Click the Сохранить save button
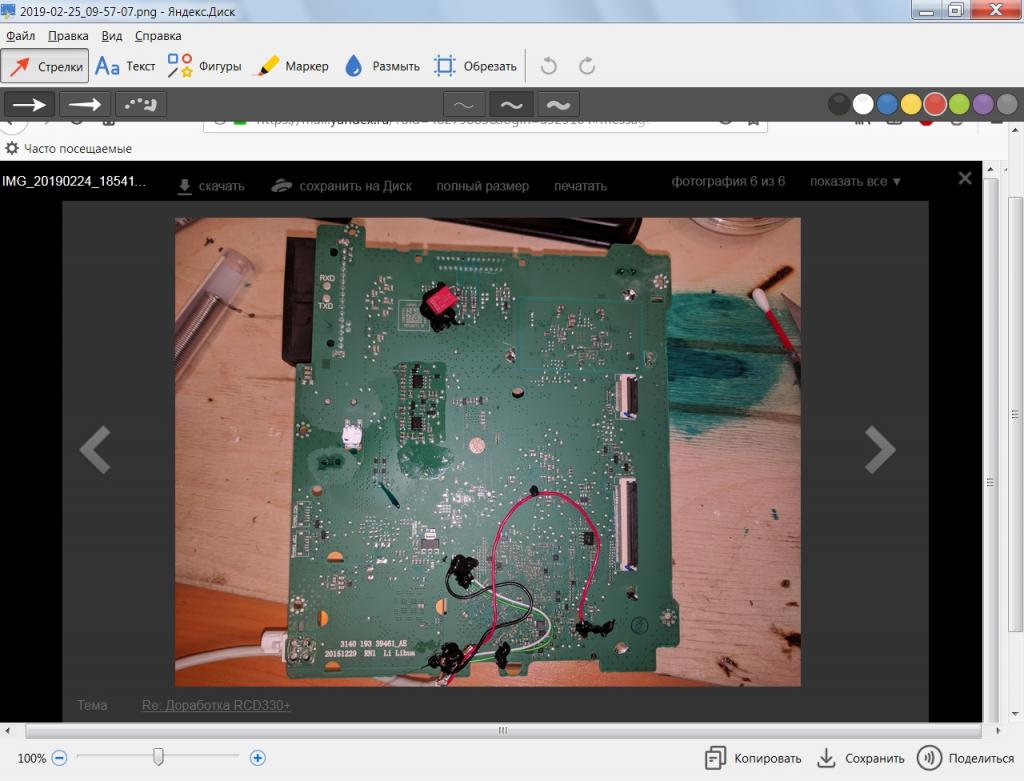This screenshot has width=1024, height=781. (861, 758)
